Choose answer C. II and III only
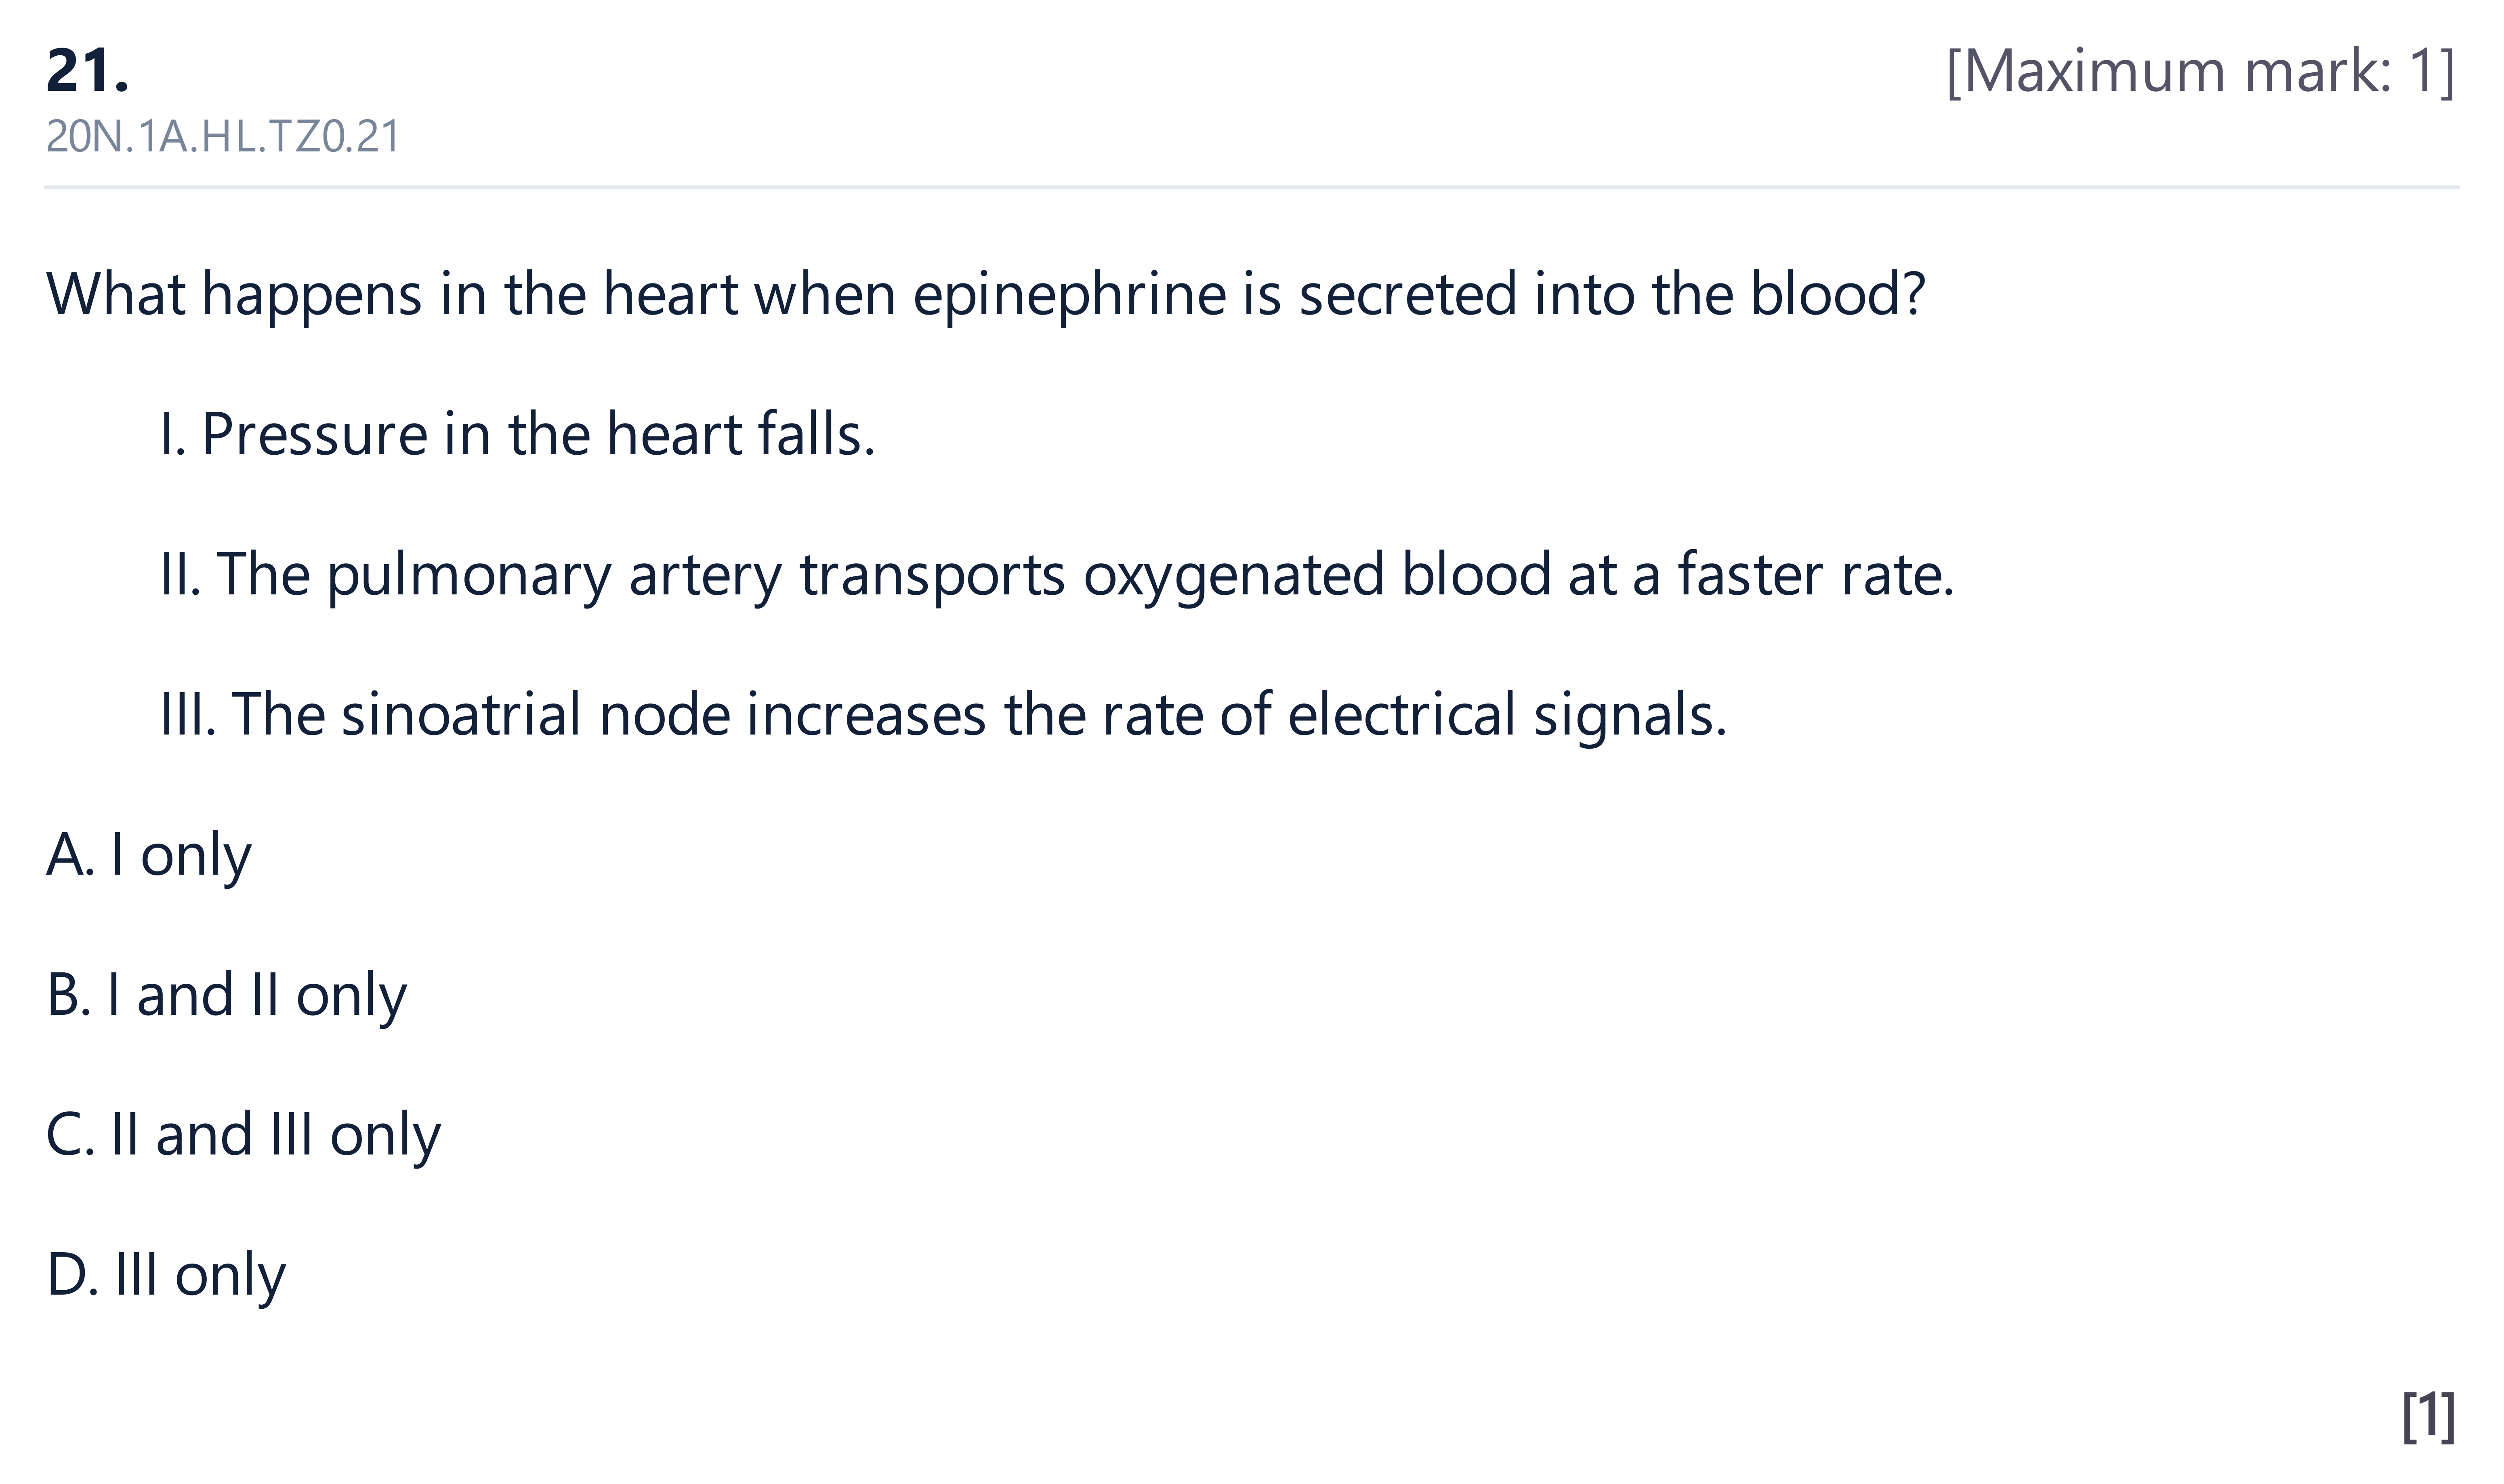 (x=244, y=1136)
